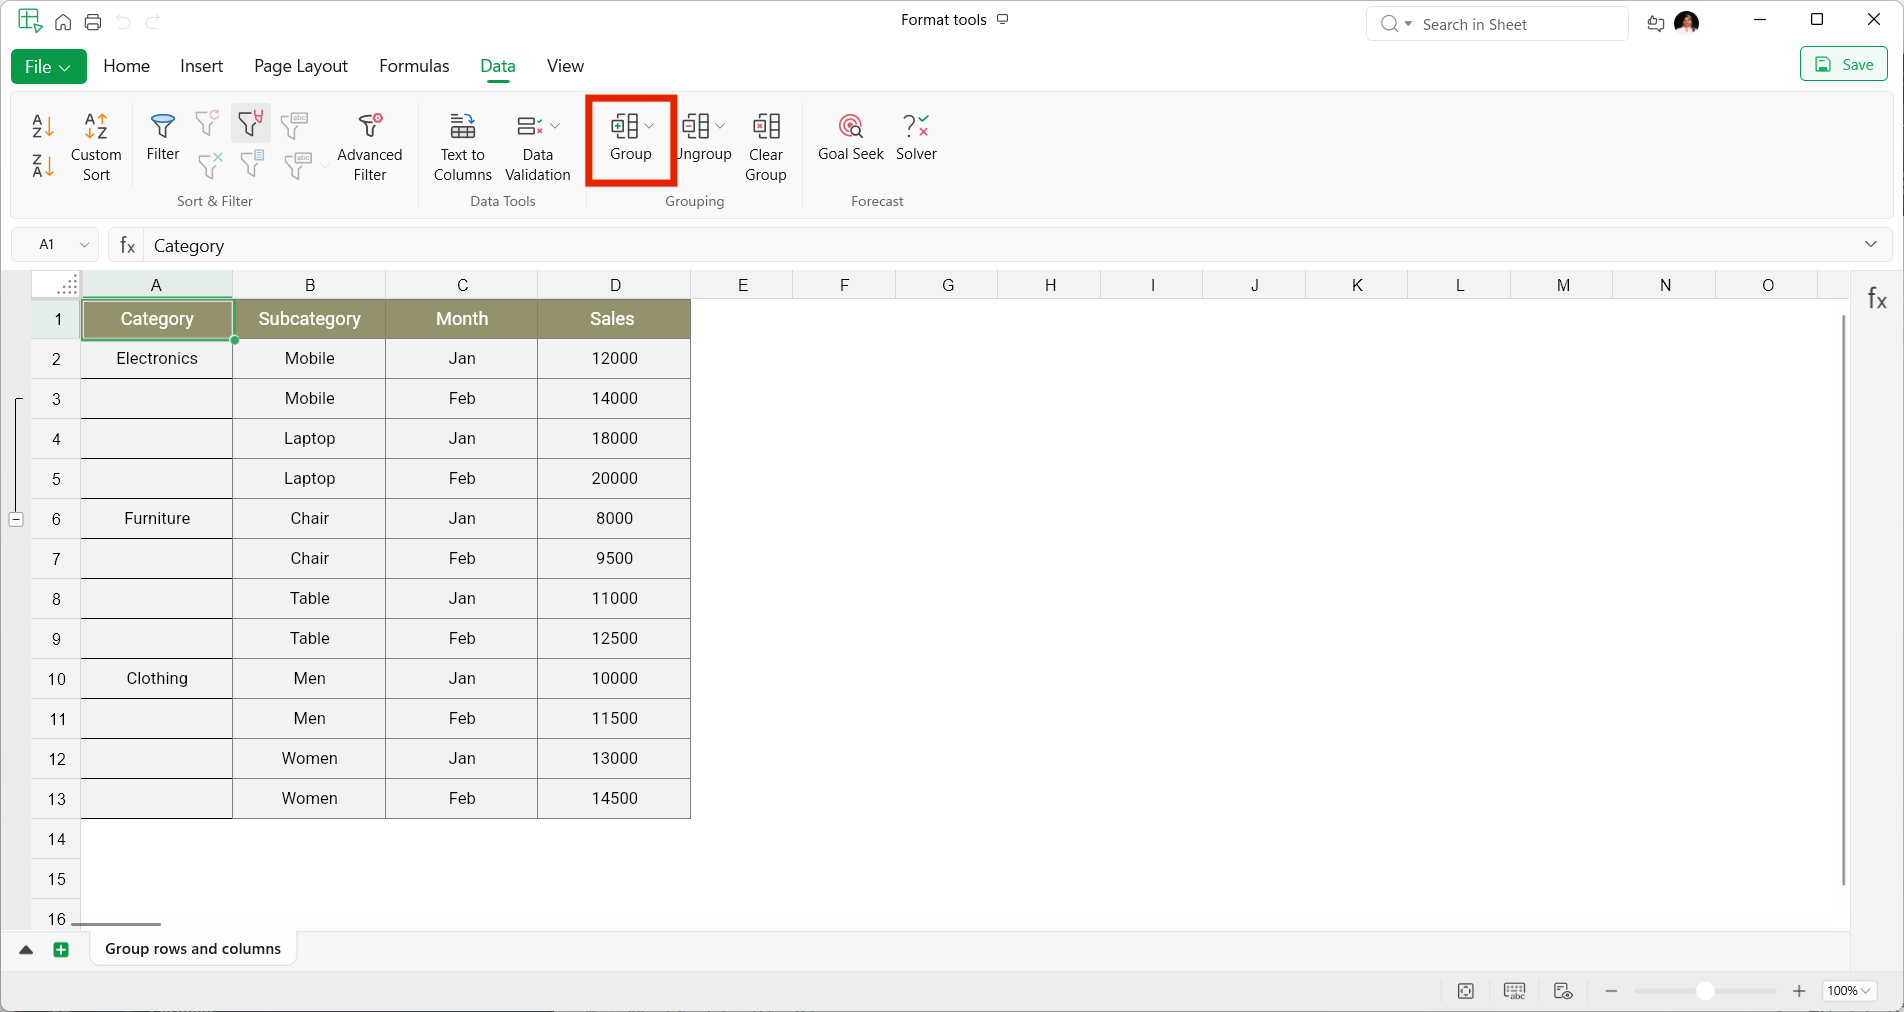
Task: Click the Sort ascending A-Z icon
Action: pyautogui.click(x=42, y=126)
